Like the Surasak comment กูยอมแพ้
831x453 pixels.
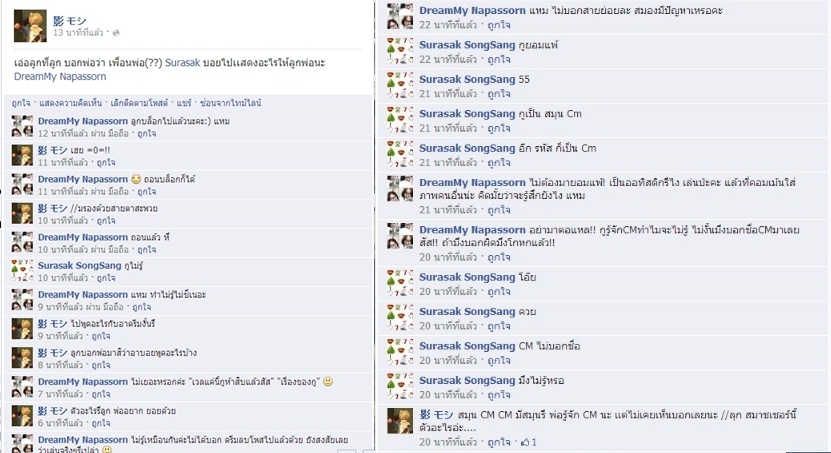click(499, 59)
